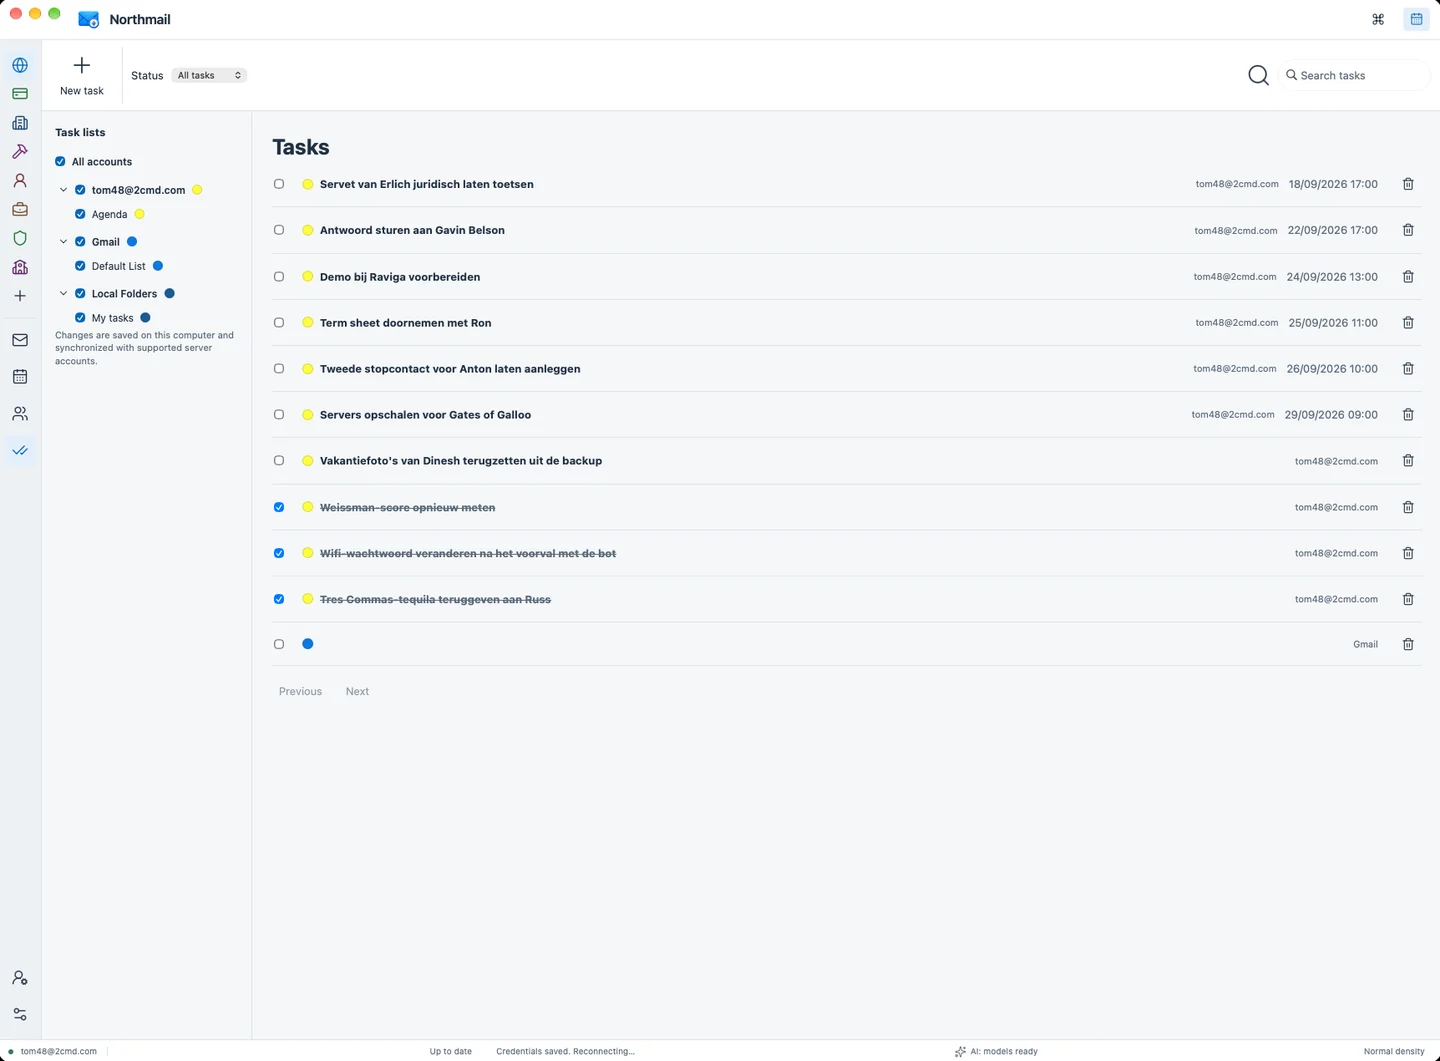
Task: Click the command key icon in title bar
Action: point(1378,19)
